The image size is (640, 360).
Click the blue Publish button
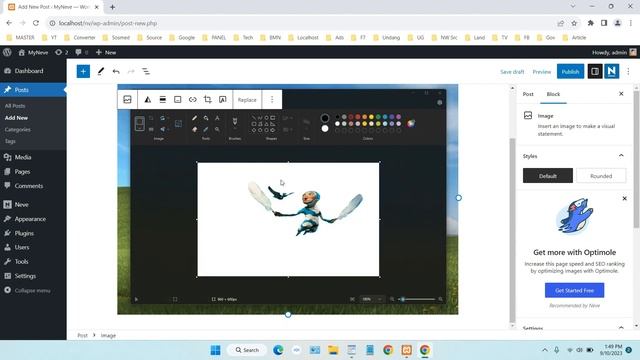pyautogui.click(x=570, y=71)
